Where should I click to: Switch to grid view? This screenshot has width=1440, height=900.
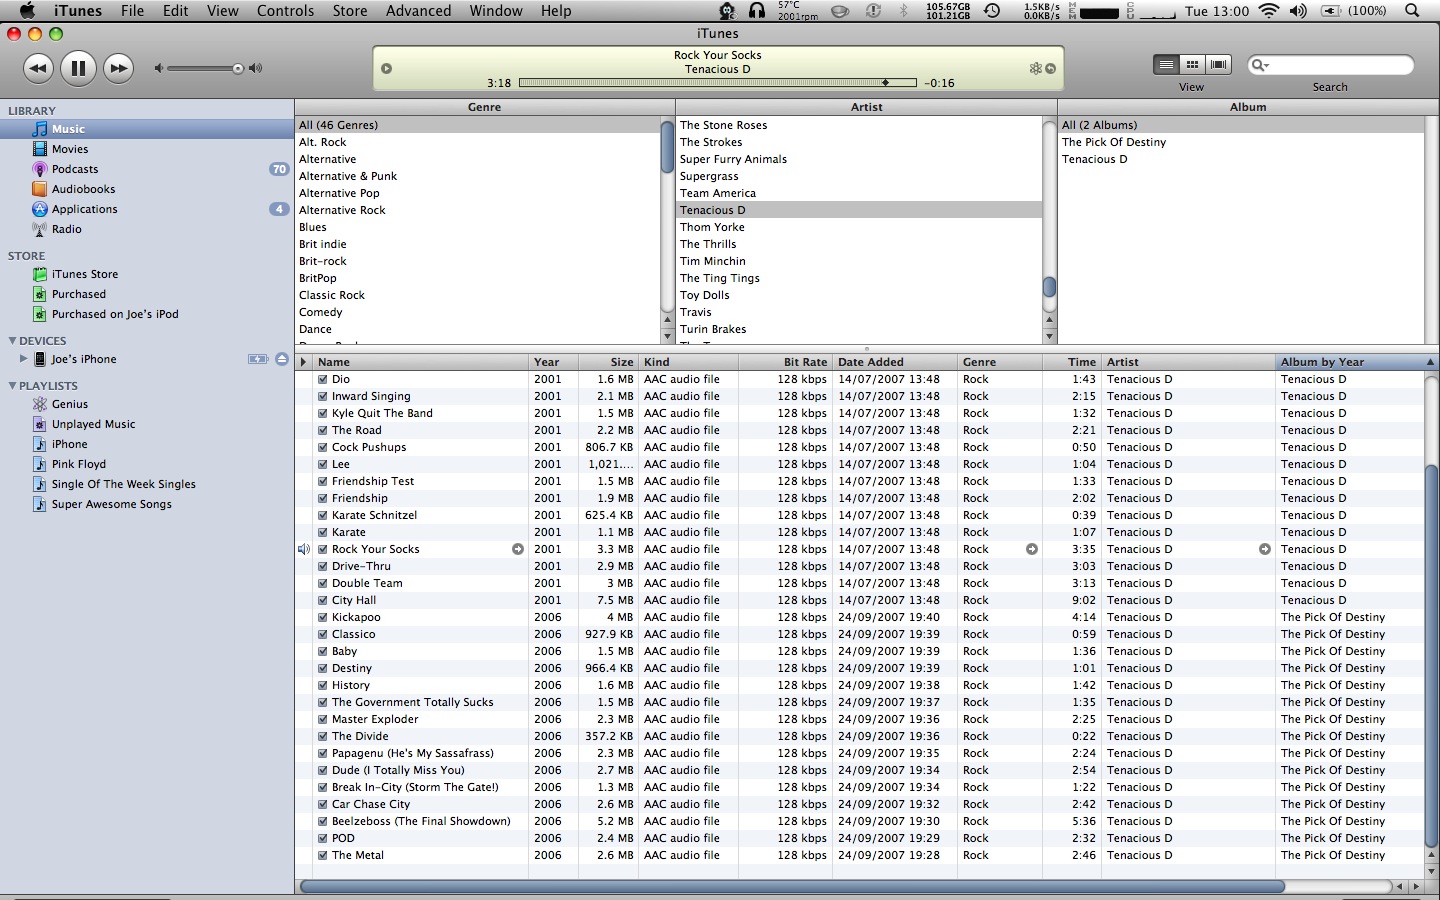click(x=1192, y=65)
